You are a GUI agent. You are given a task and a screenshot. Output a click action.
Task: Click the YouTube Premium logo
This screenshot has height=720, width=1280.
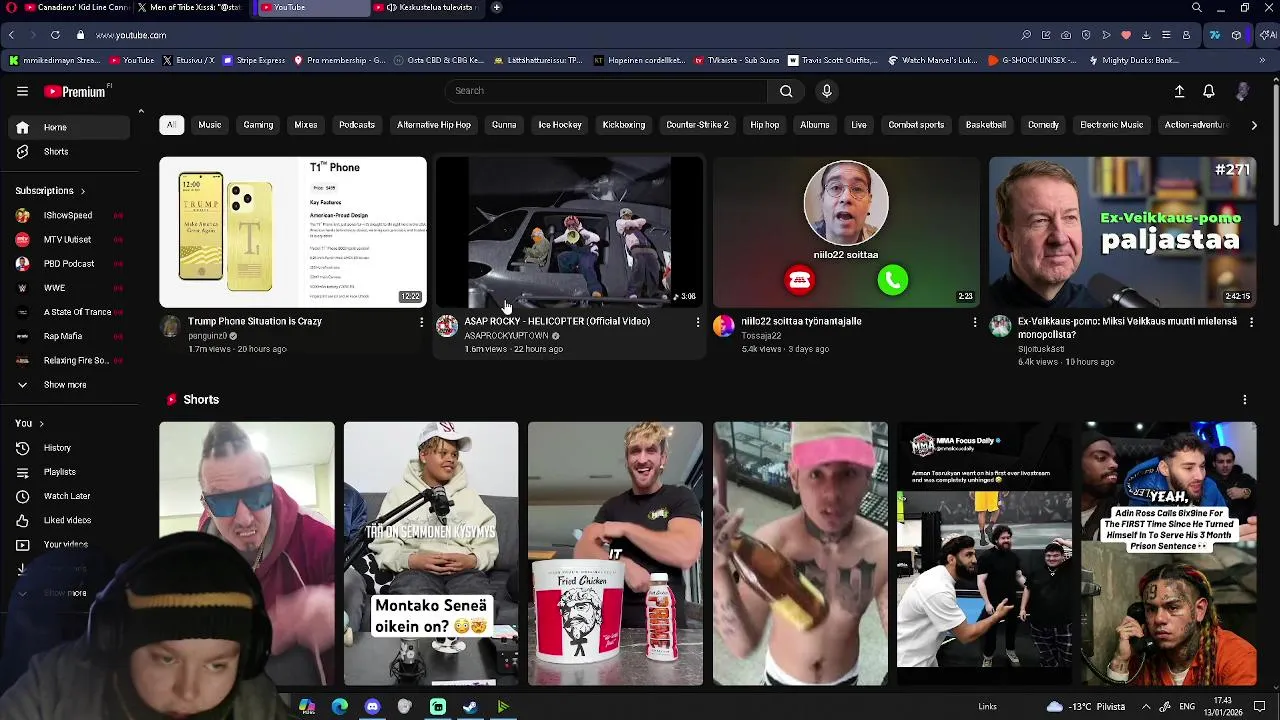76,91
